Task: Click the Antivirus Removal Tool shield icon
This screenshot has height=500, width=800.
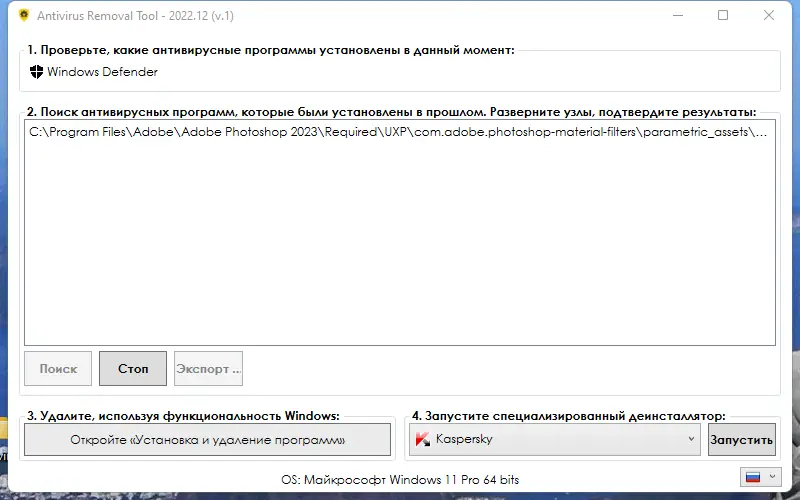Action: 23,15
